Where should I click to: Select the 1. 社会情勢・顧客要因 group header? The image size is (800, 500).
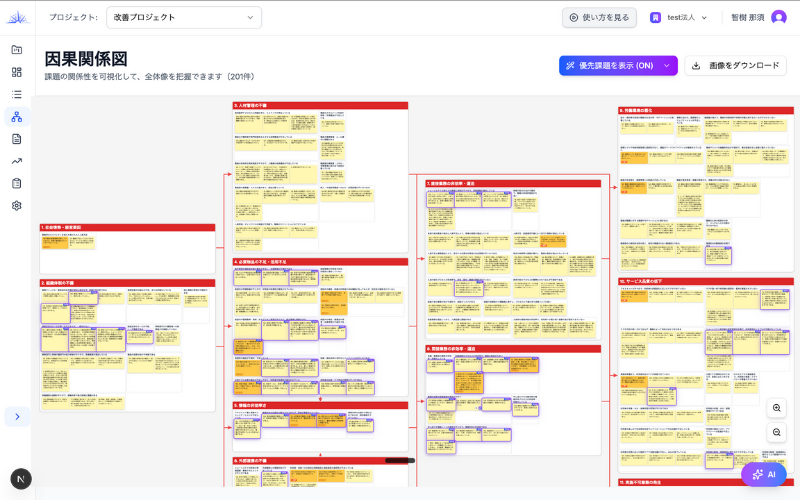click(128, 228)
